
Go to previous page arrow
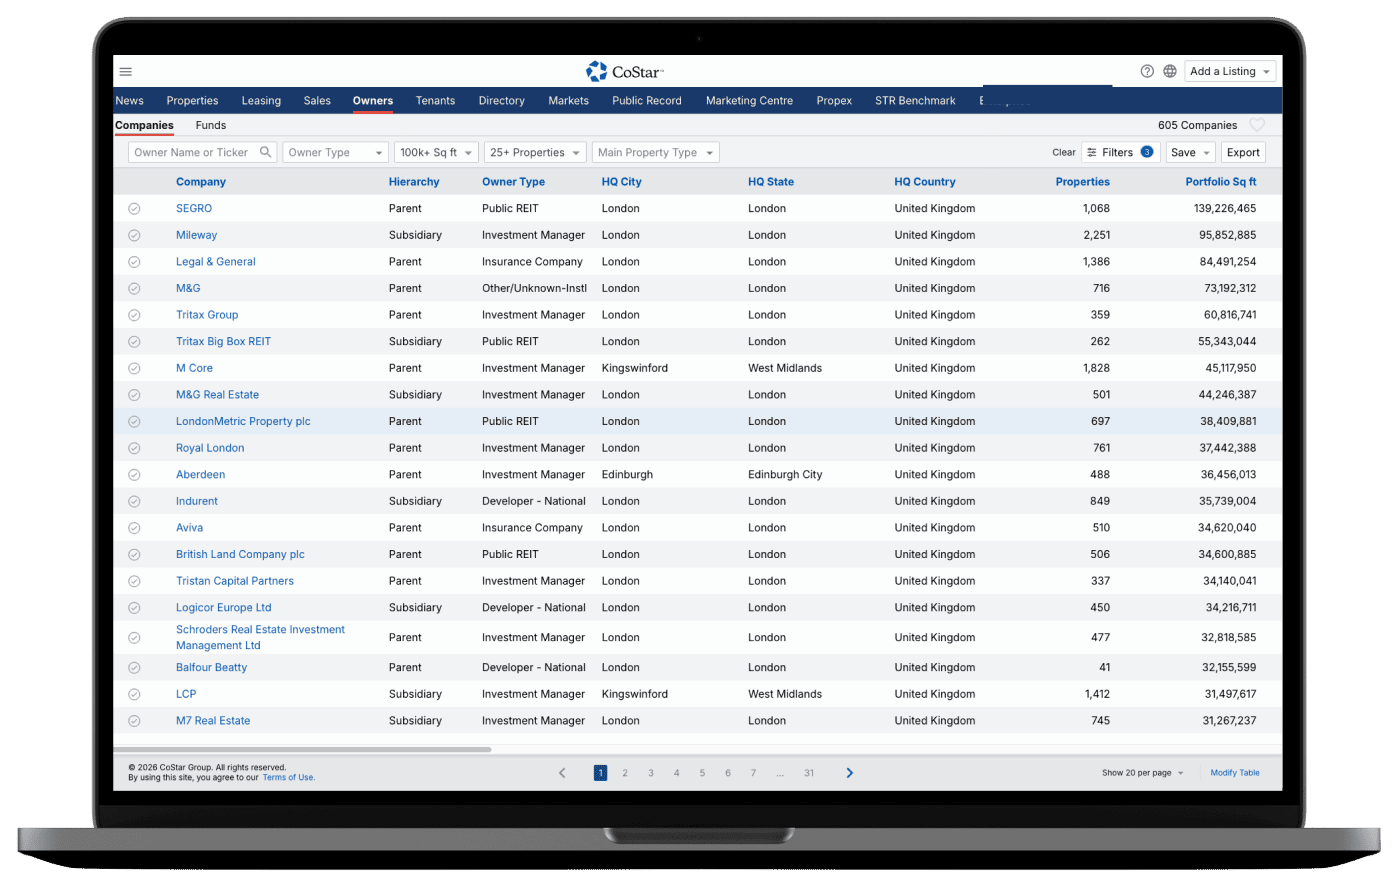pyautogui.click(x=562, y=773)
